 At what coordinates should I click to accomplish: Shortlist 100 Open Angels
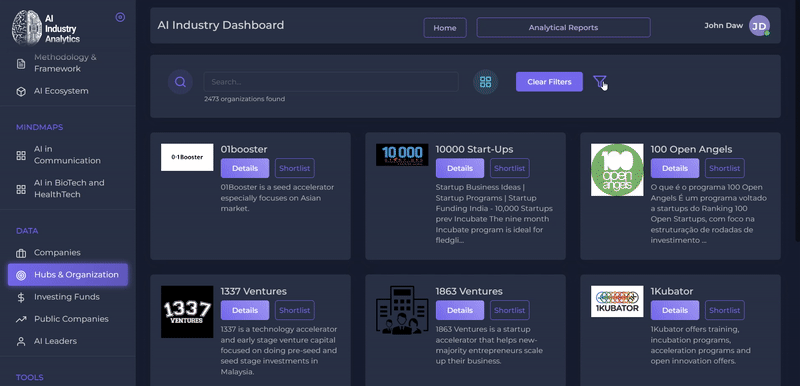point(724,168)
